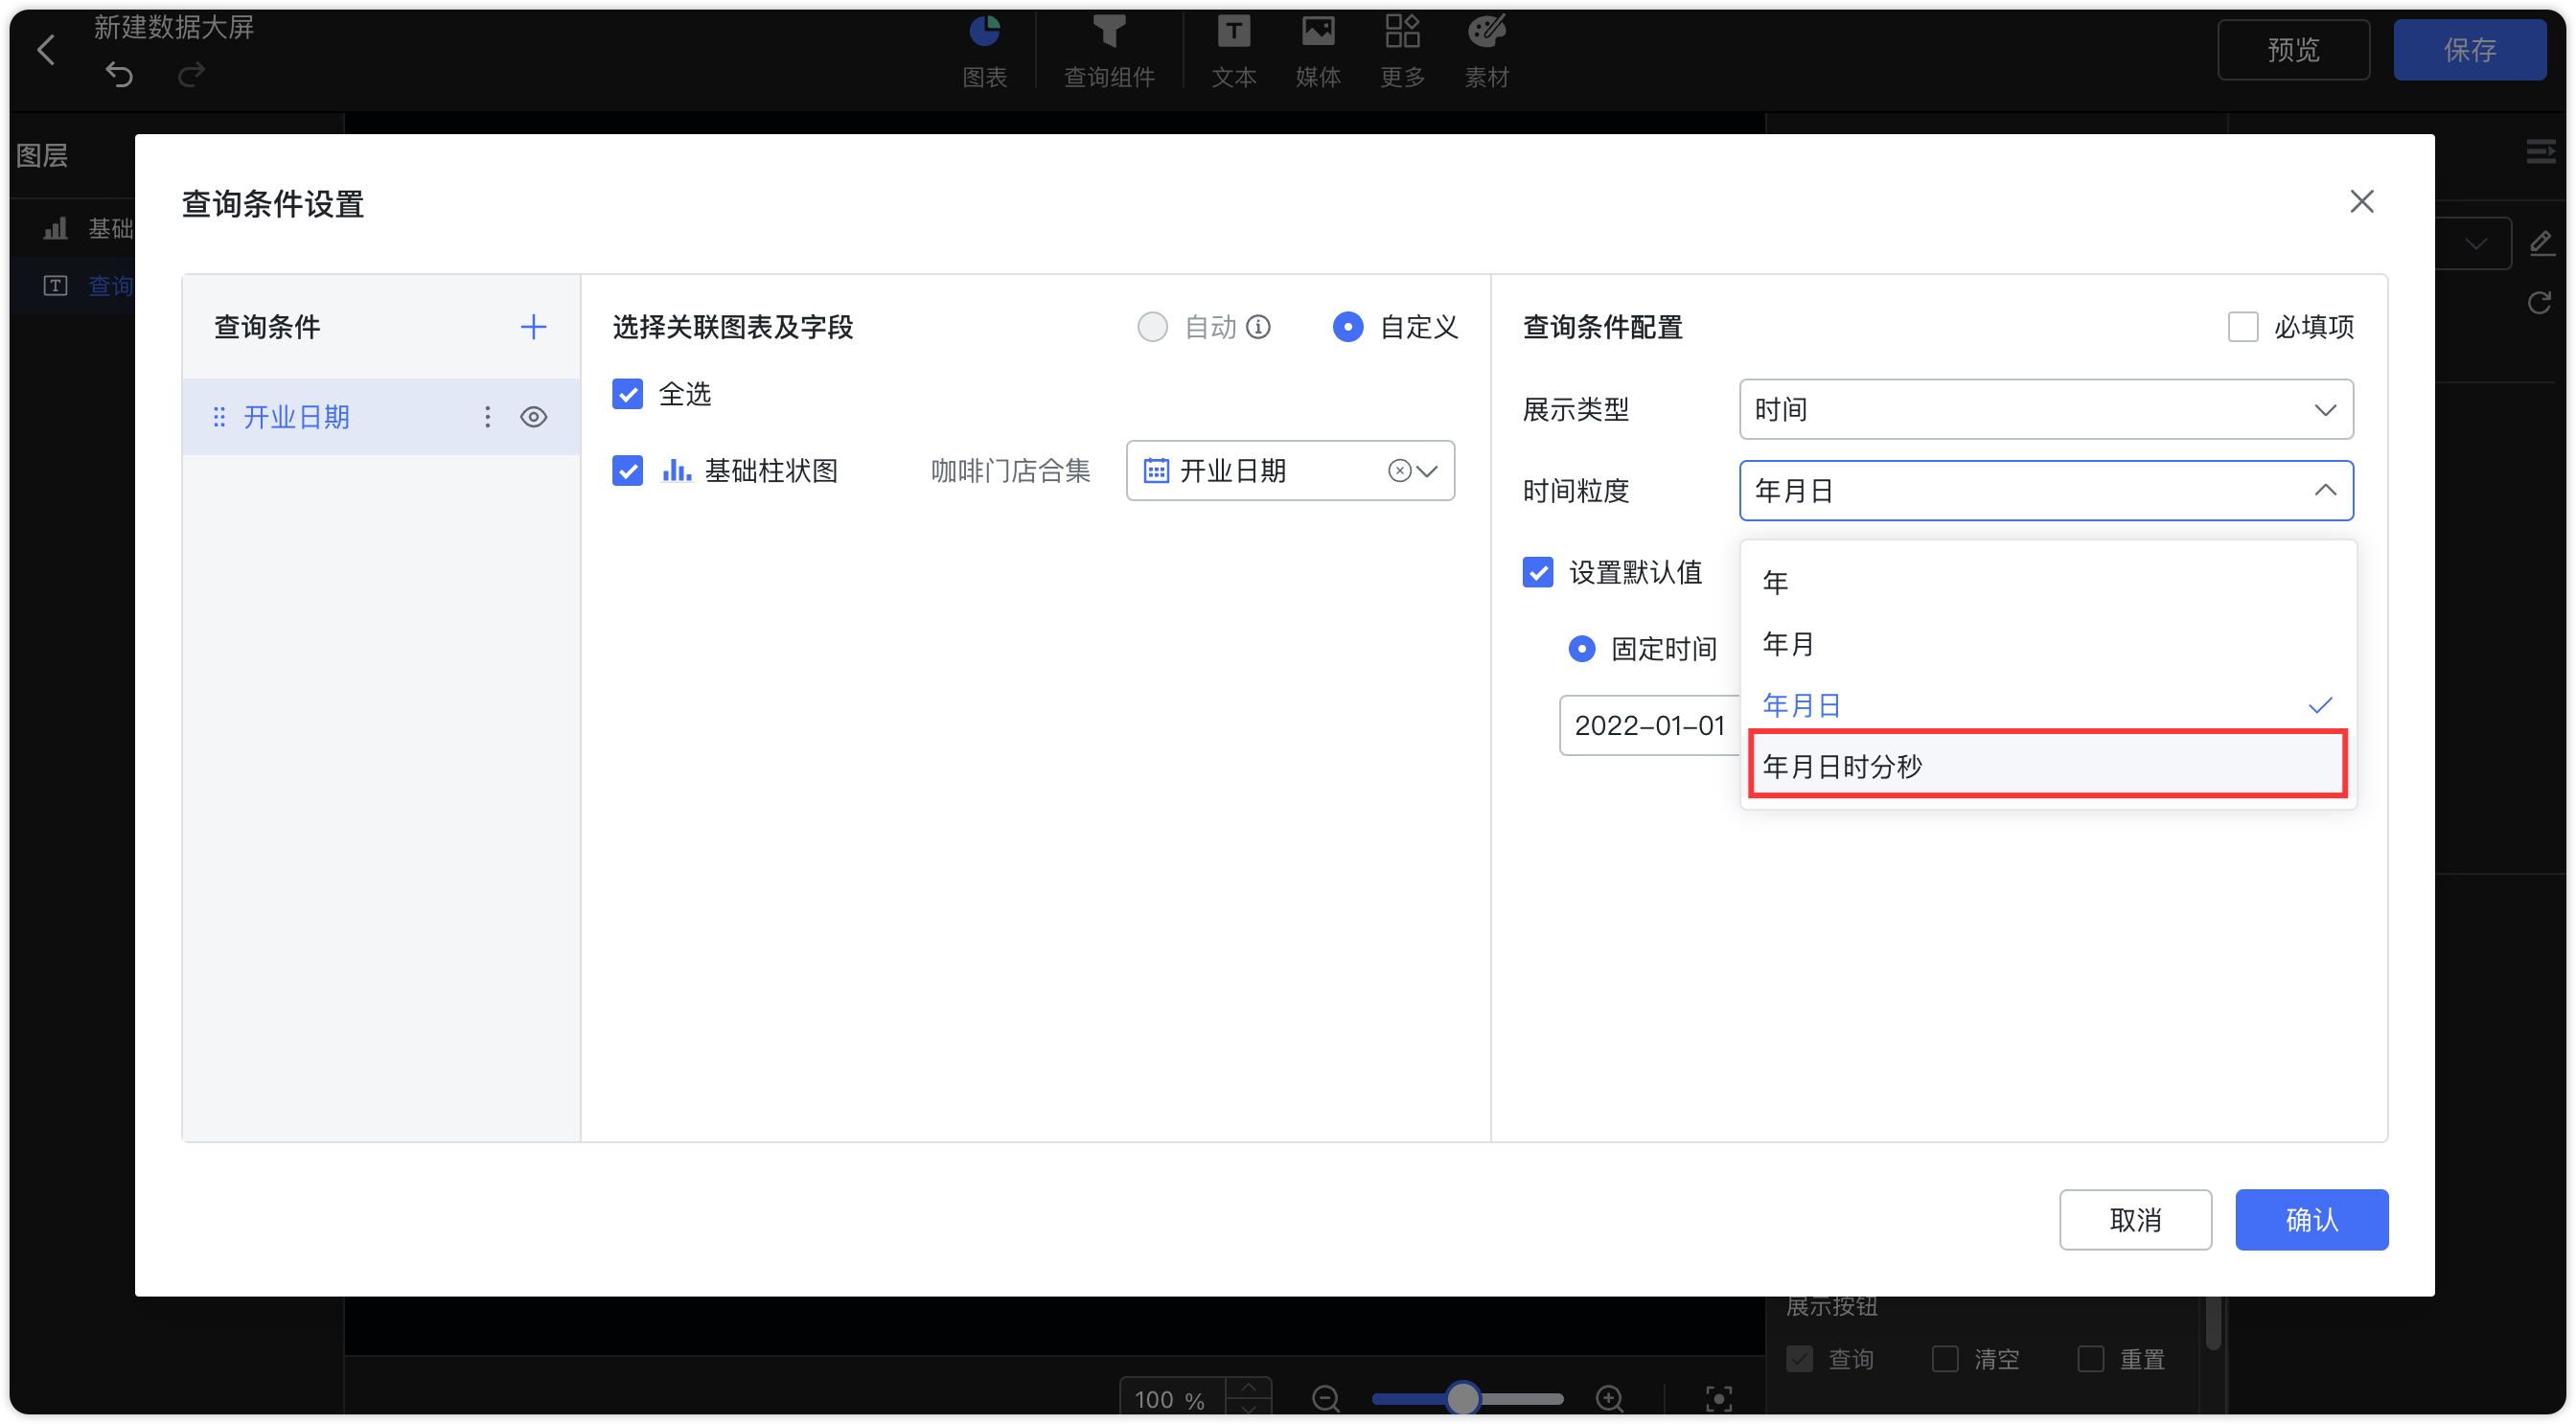
Task: Choose 年月日 from the granularity list
Action: [x=2047, y=705]
